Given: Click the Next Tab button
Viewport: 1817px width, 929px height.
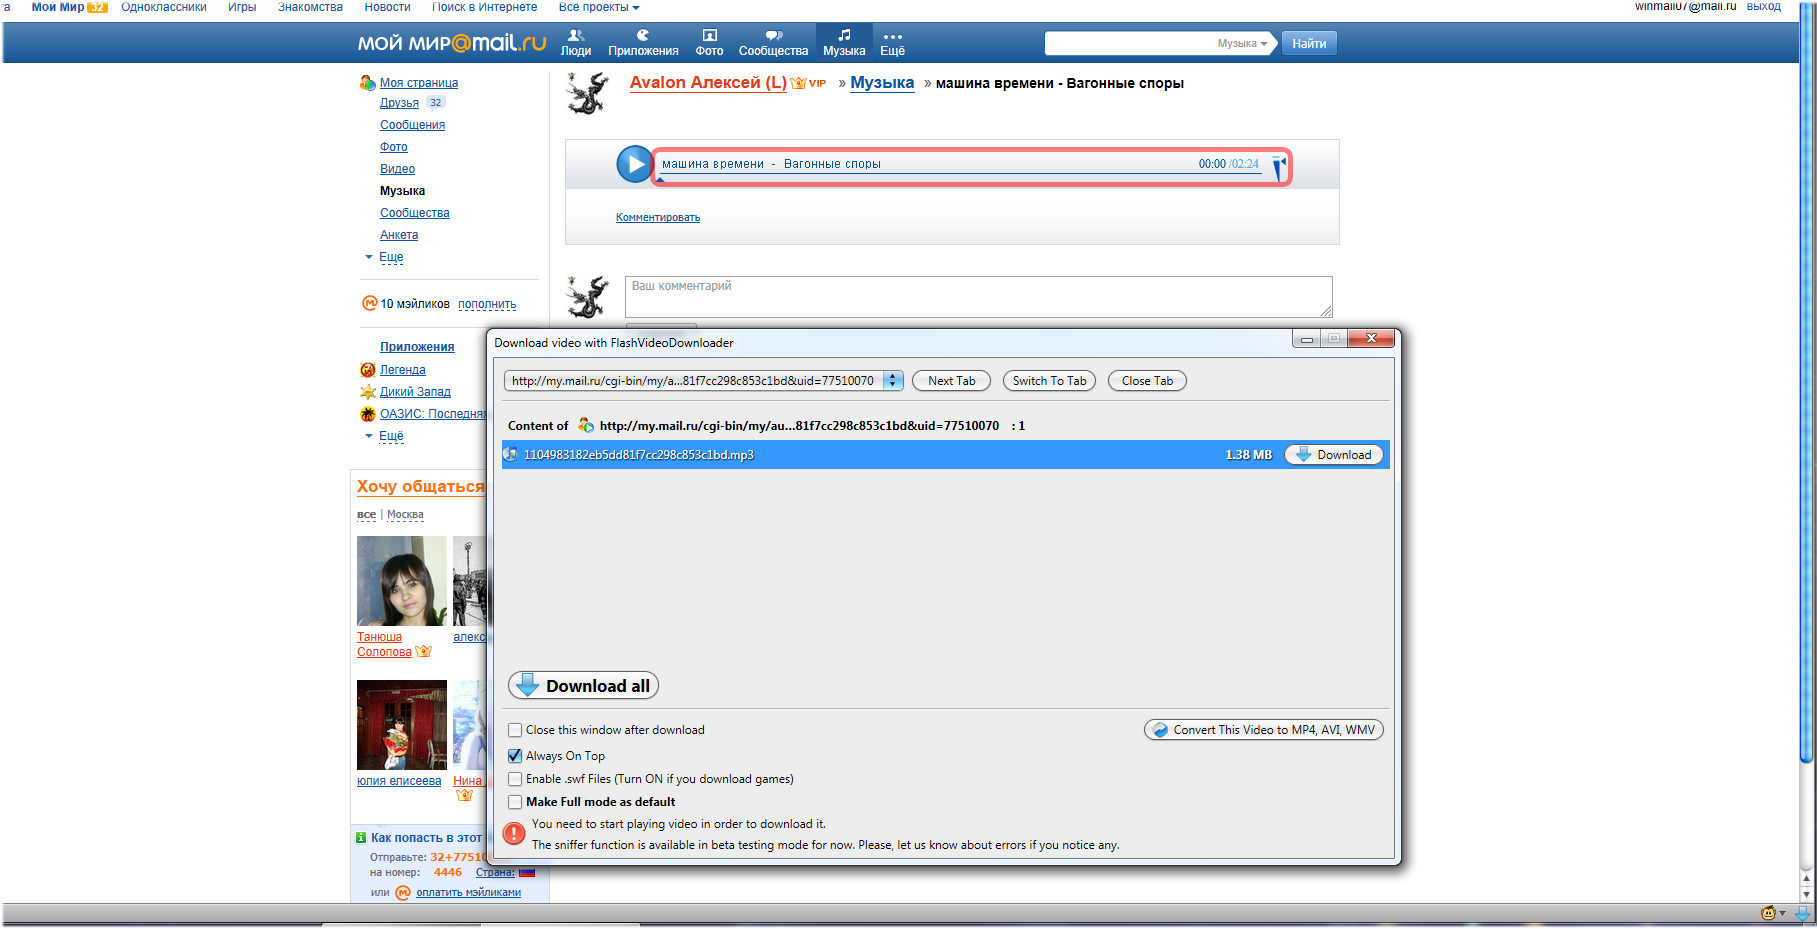Looking at the screenshot, I should tap(951, 381).
